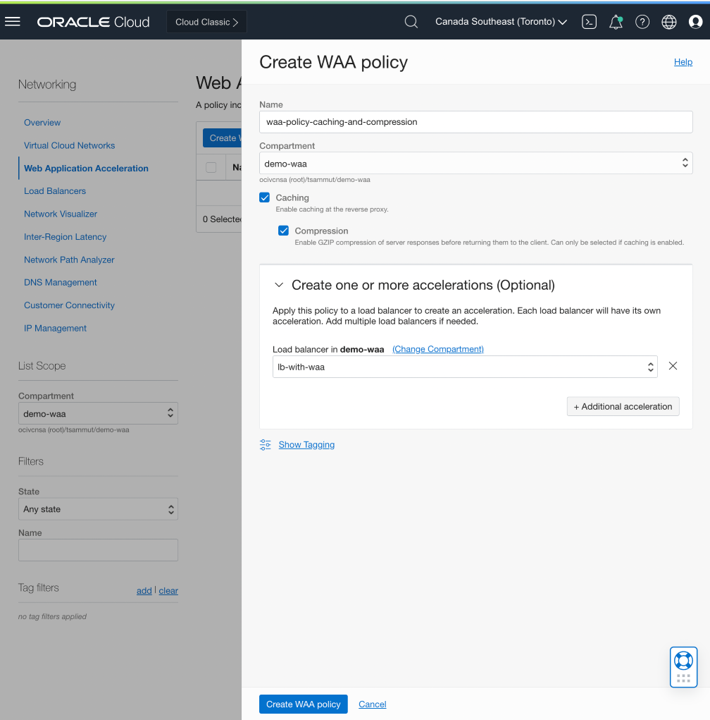
Task: Click the Change Compartment link
Action: [x=438, y=349]
